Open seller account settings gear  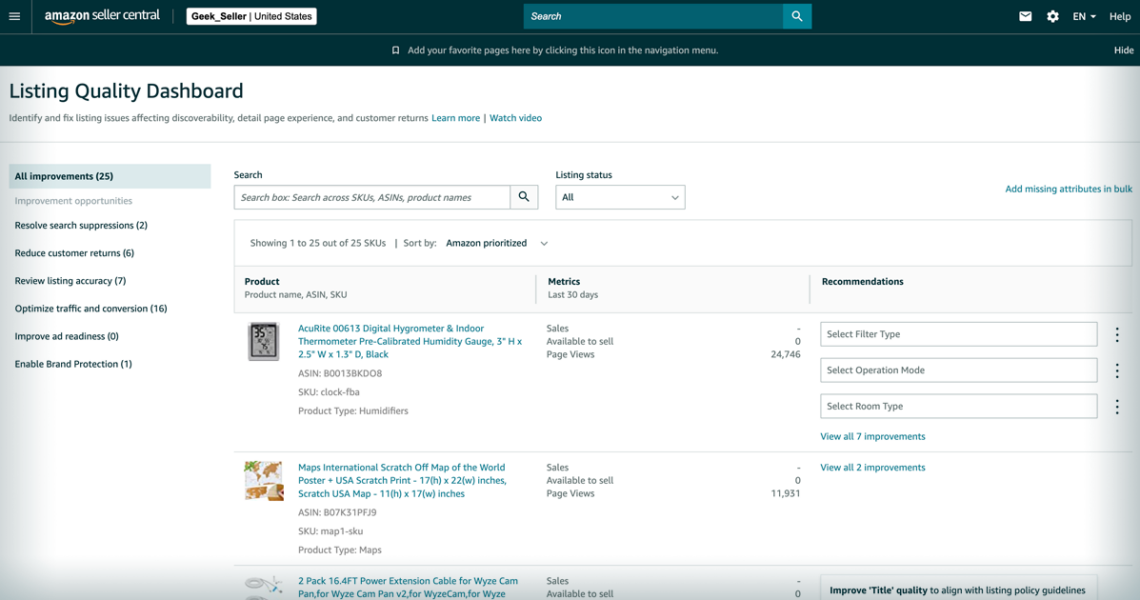tap(1052, 16)
